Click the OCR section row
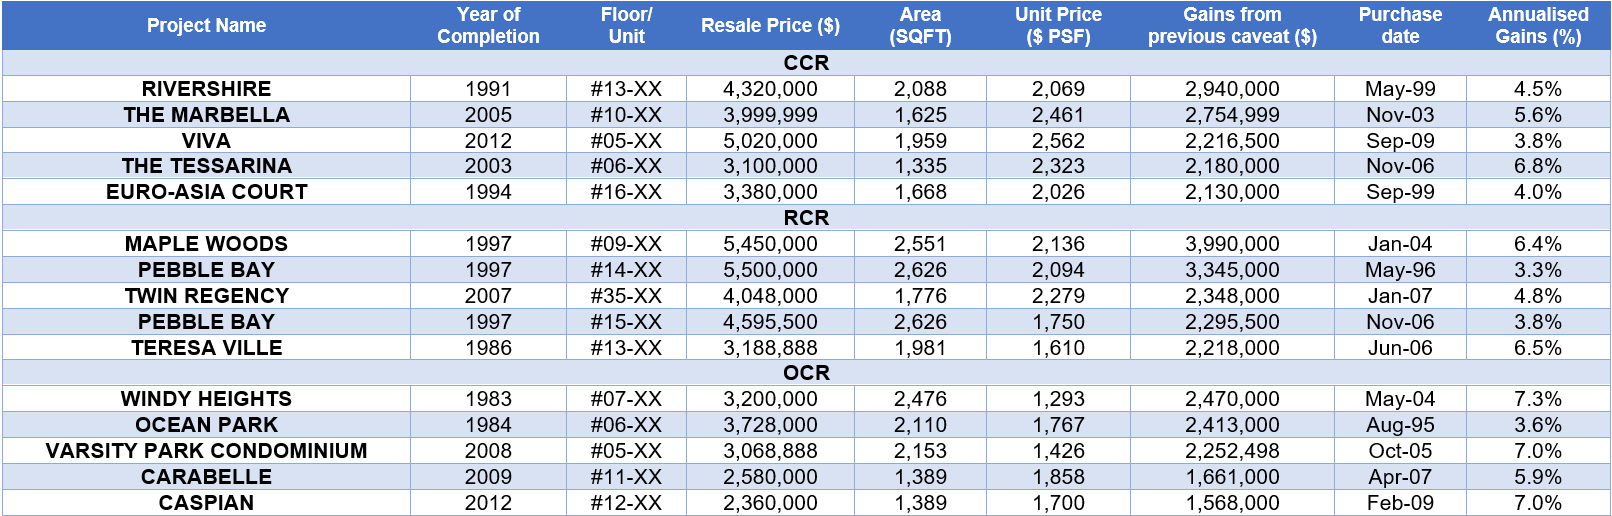Viewport: 1612px width, 516px height. 806,373
